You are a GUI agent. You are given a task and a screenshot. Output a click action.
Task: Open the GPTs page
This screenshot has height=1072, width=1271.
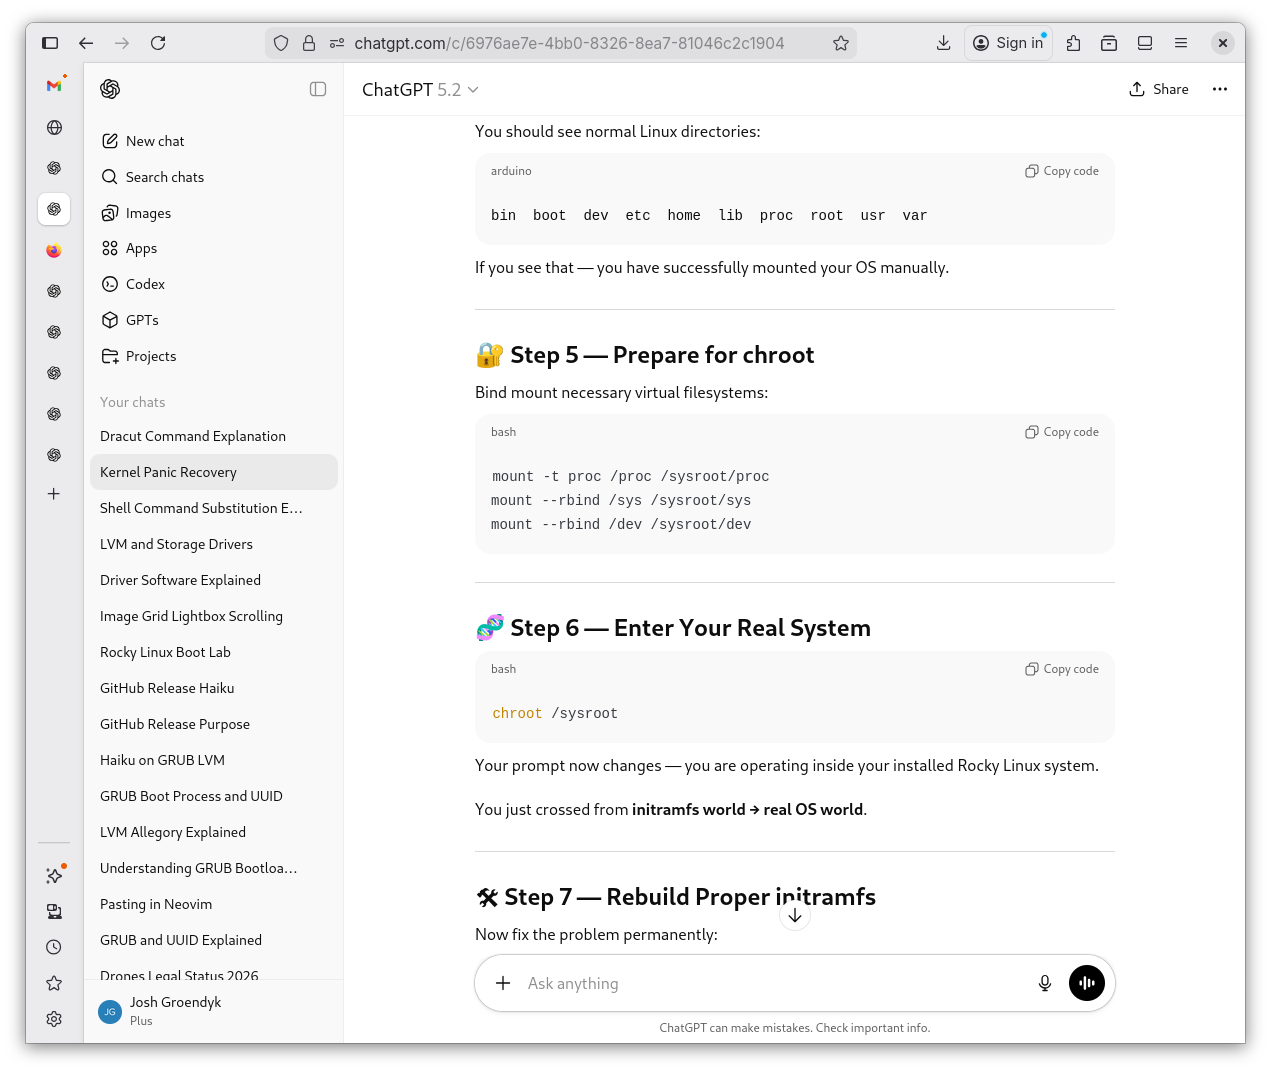click(x=142, y=320)
